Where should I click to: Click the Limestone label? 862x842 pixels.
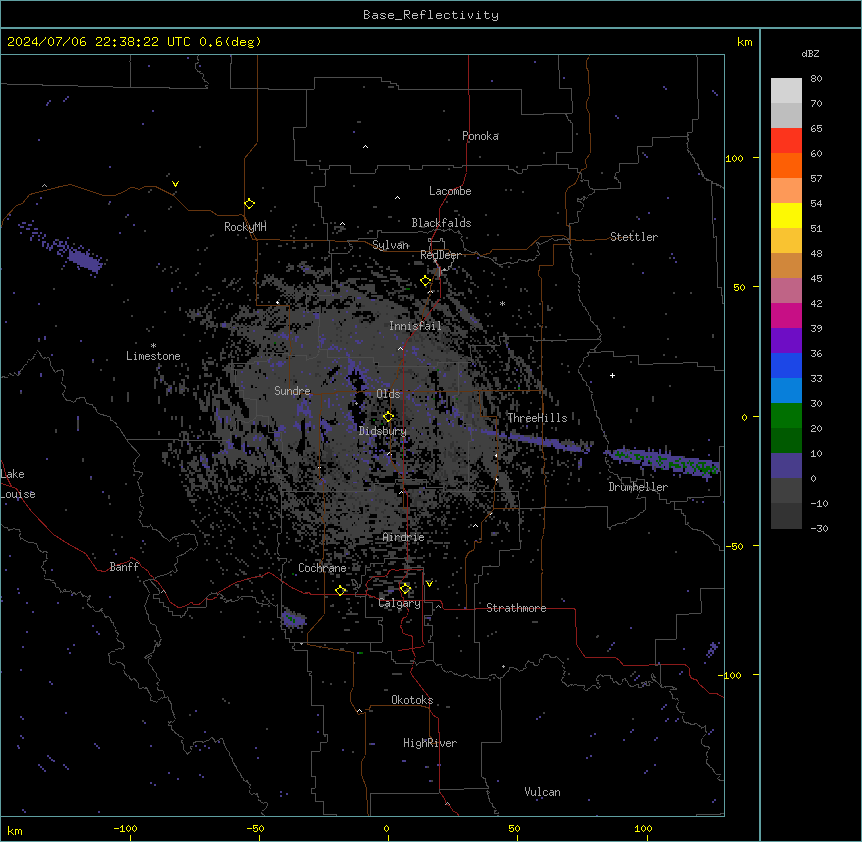153,356
